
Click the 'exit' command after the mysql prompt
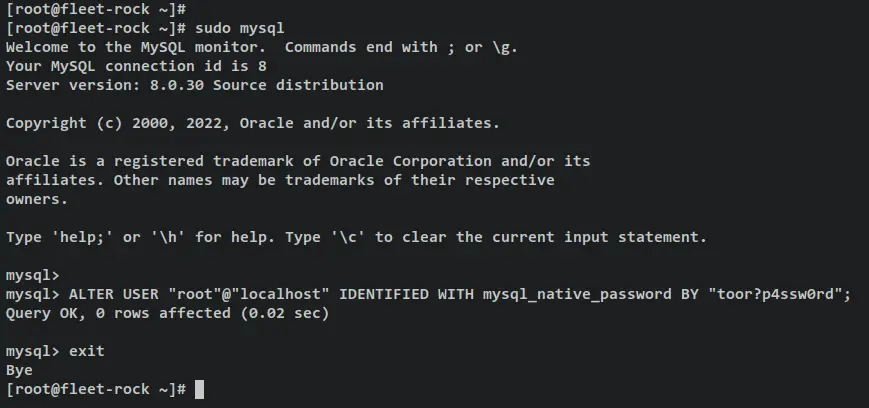(86, 351)
